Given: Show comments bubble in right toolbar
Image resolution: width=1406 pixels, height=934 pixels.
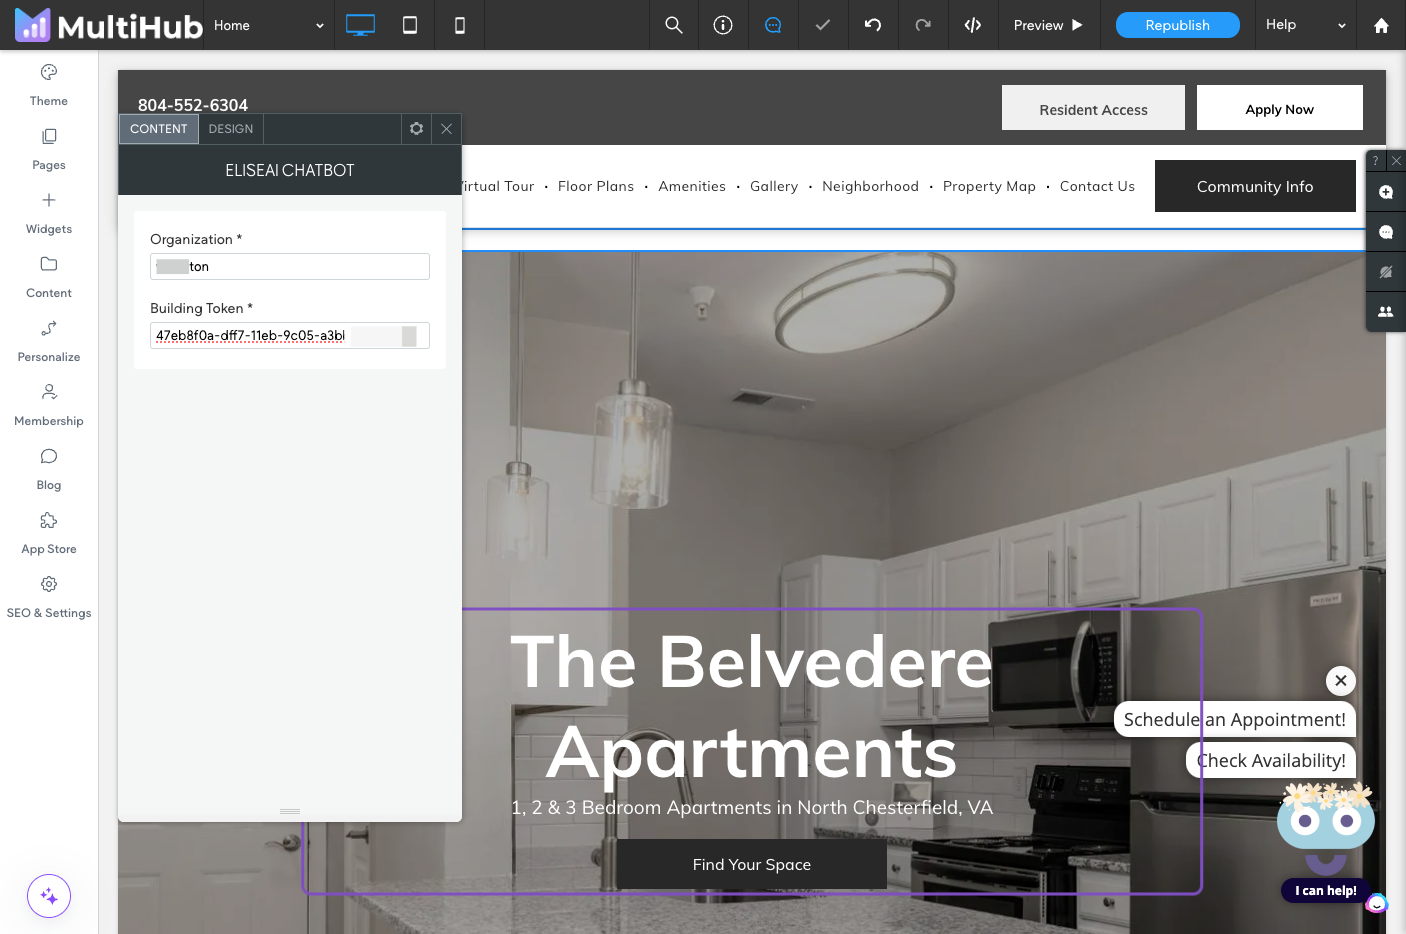Looking at the screenshot, I should (1386, 232).
